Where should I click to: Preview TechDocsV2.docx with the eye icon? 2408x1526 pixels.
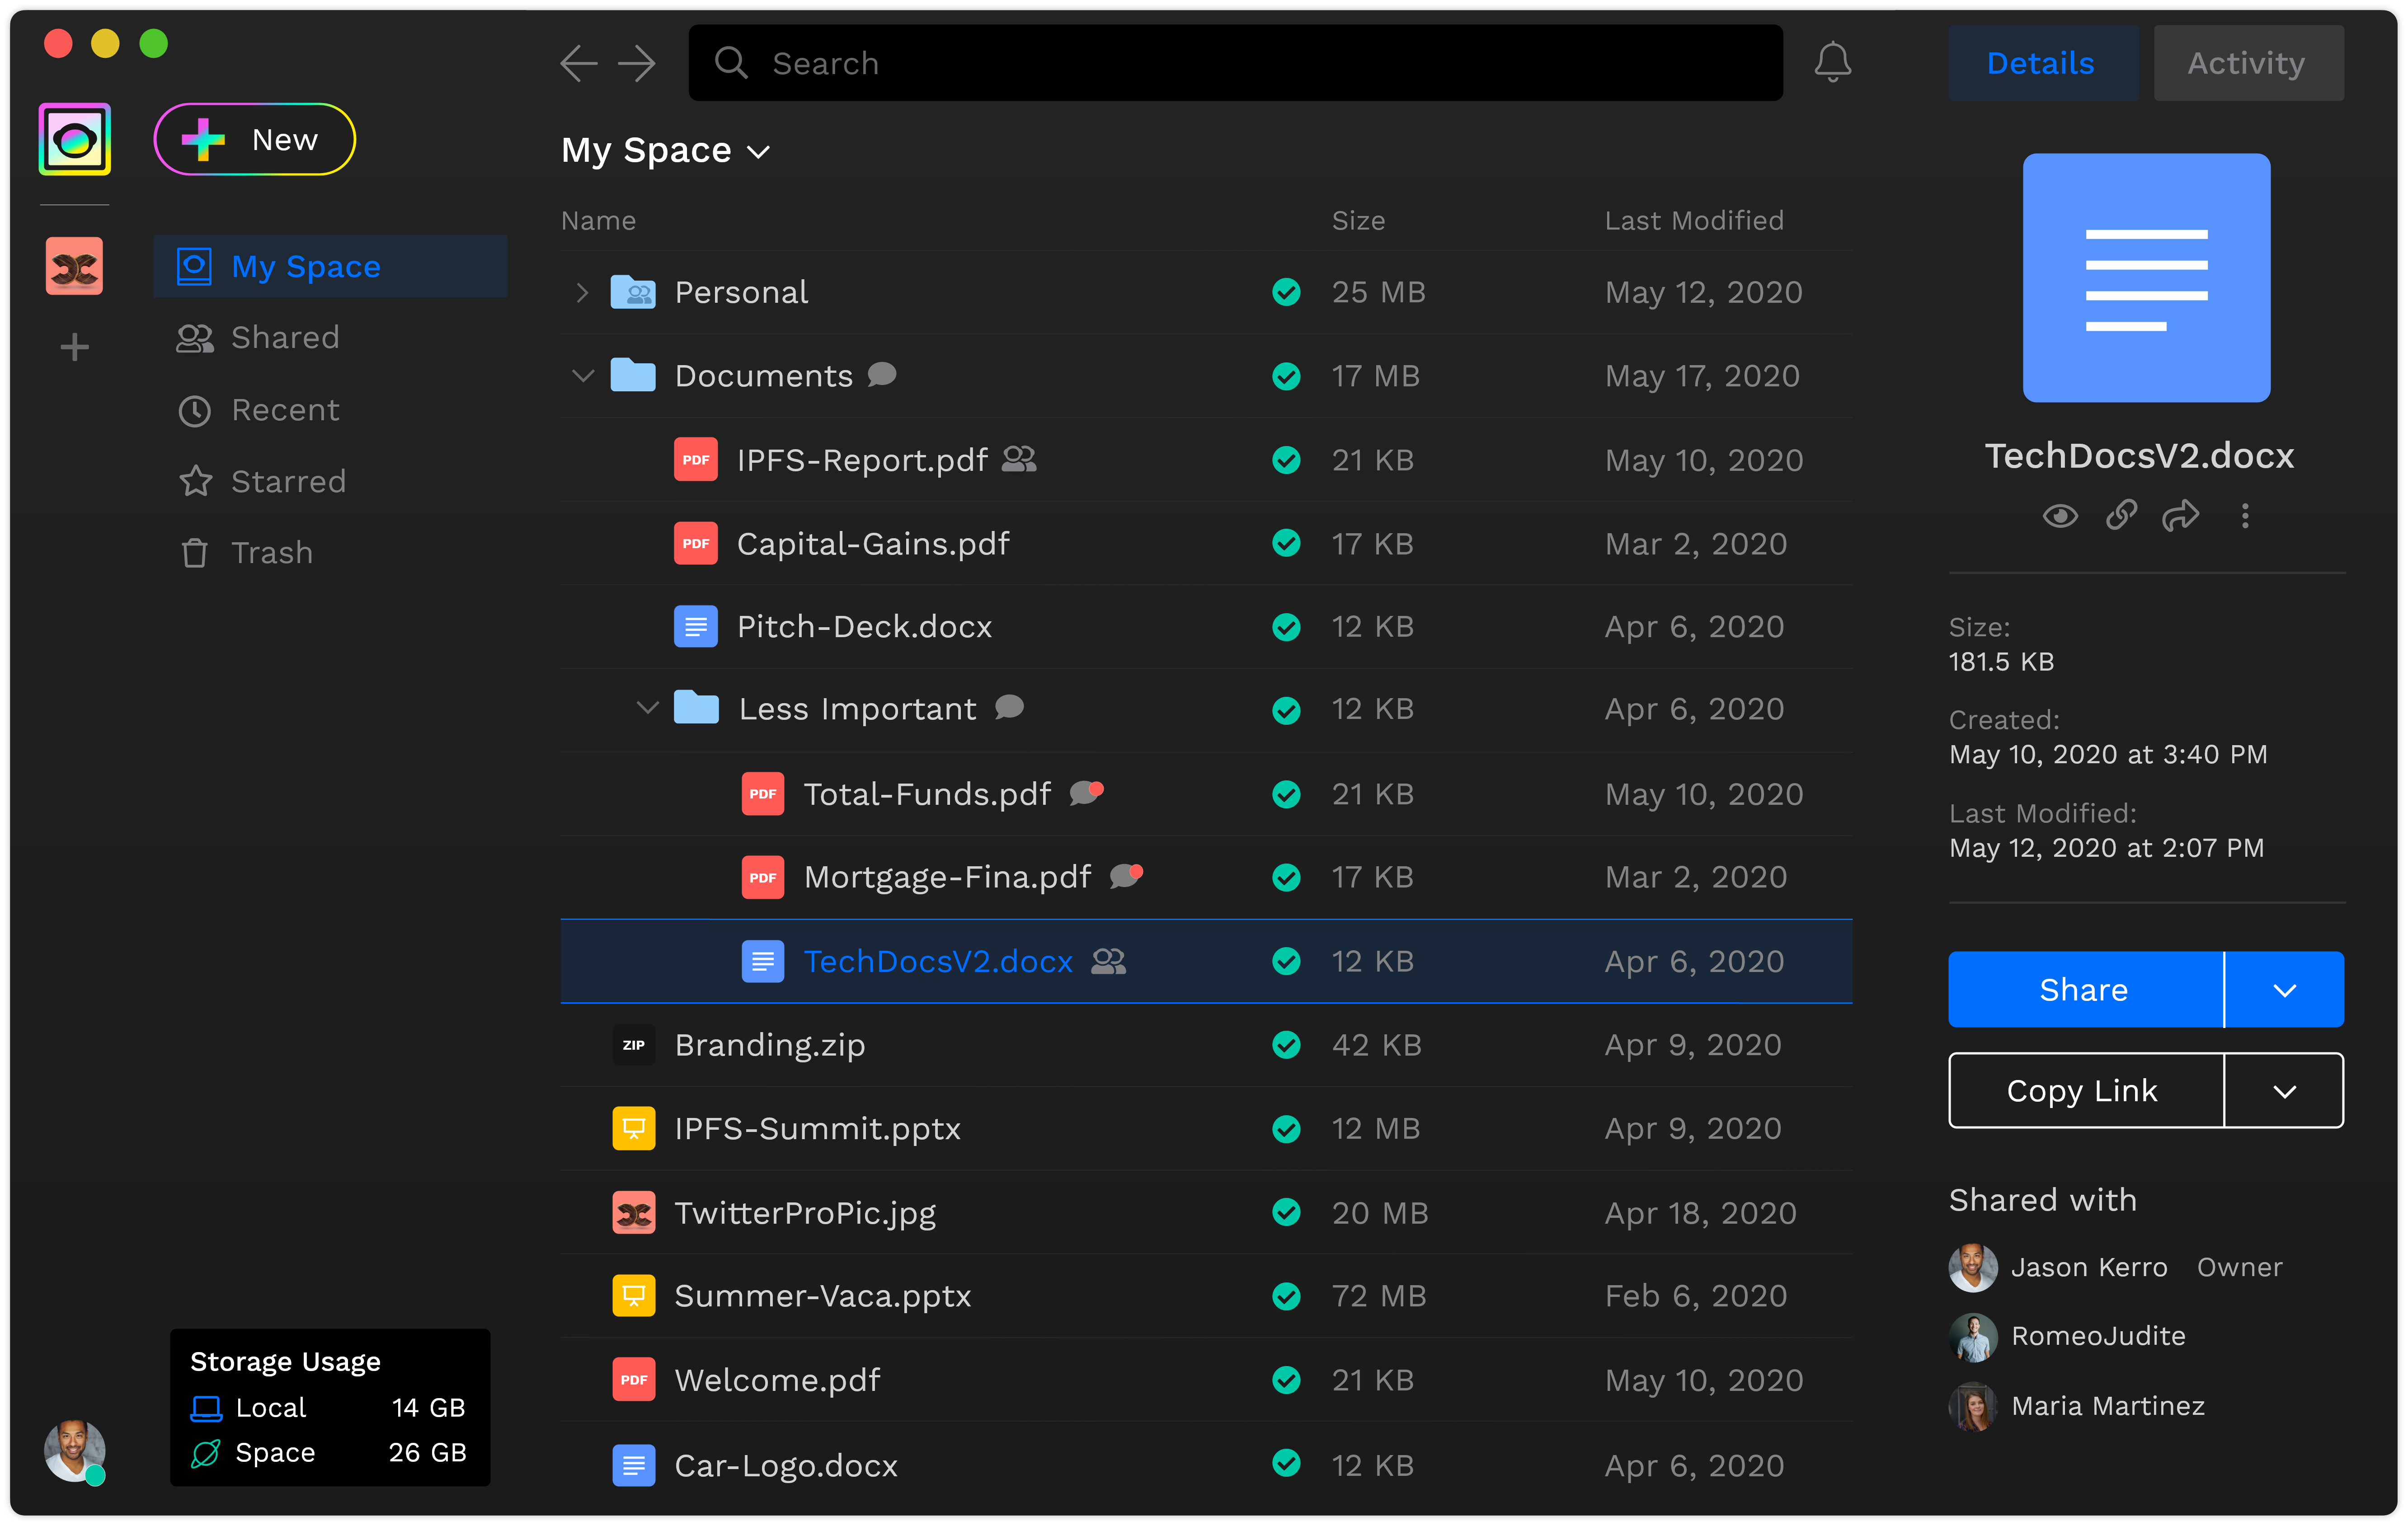(2060, 516)
